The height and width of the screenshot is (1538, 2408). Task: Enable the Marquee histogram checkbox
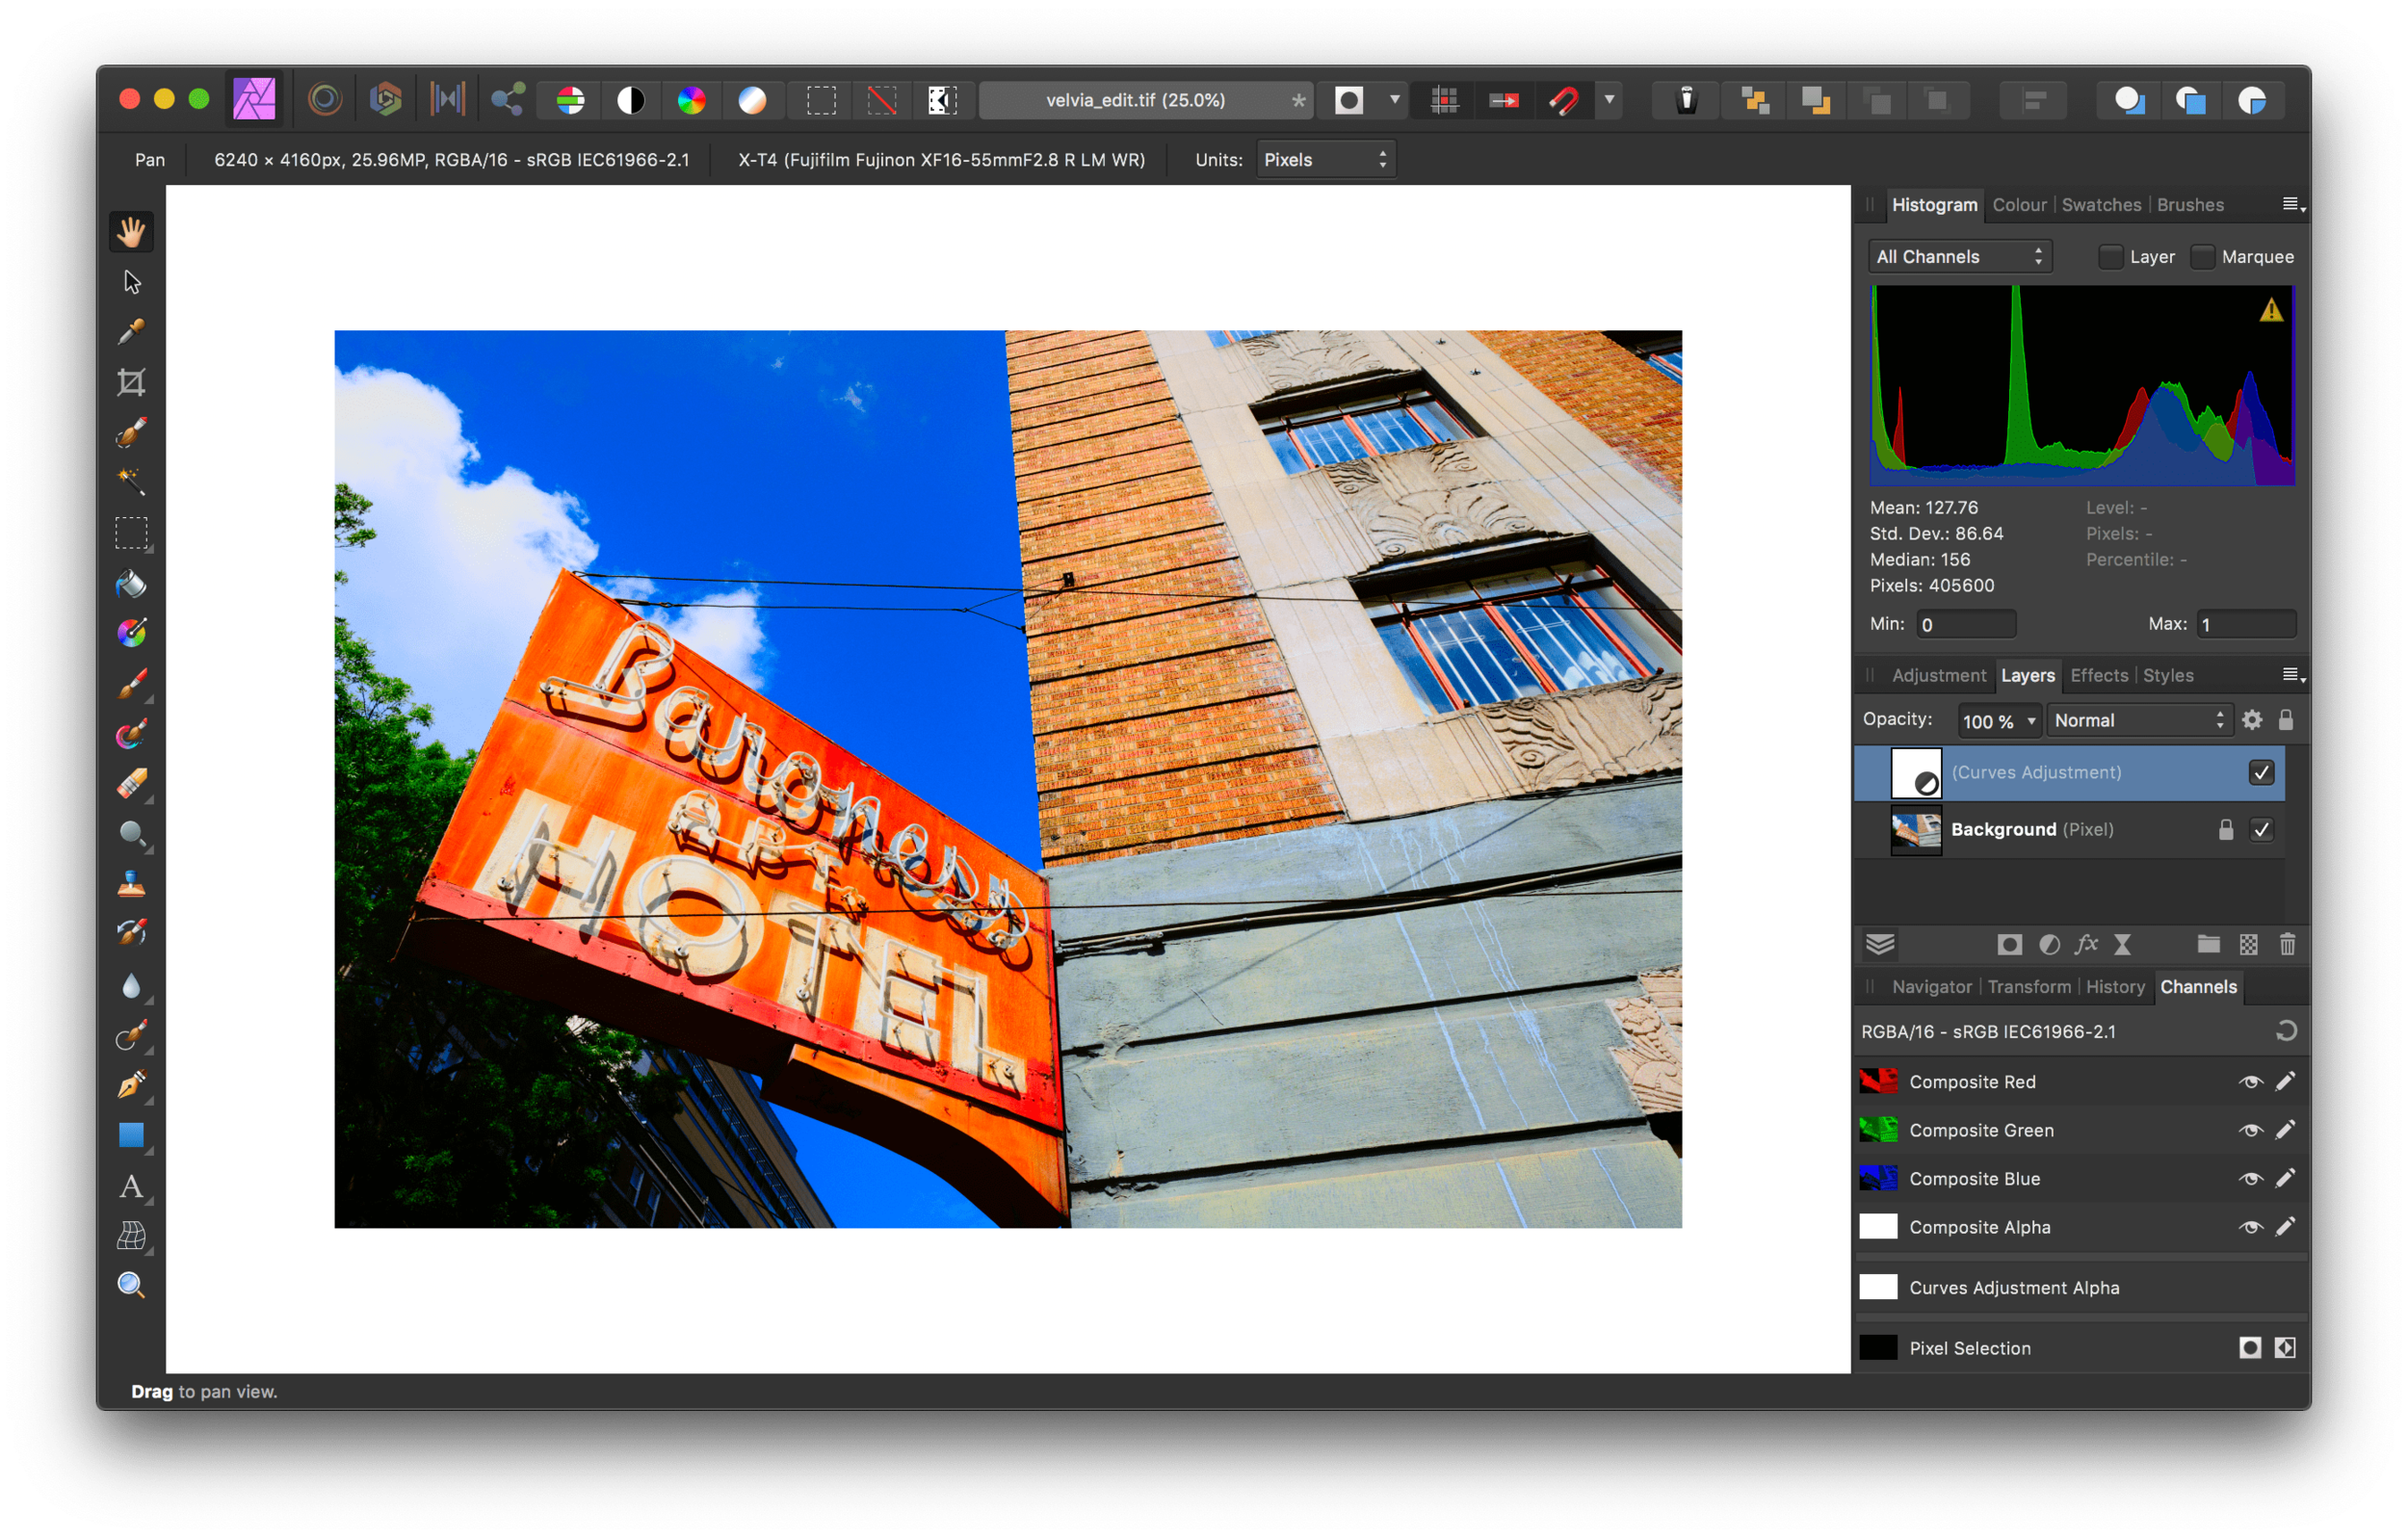(2202, 257)
